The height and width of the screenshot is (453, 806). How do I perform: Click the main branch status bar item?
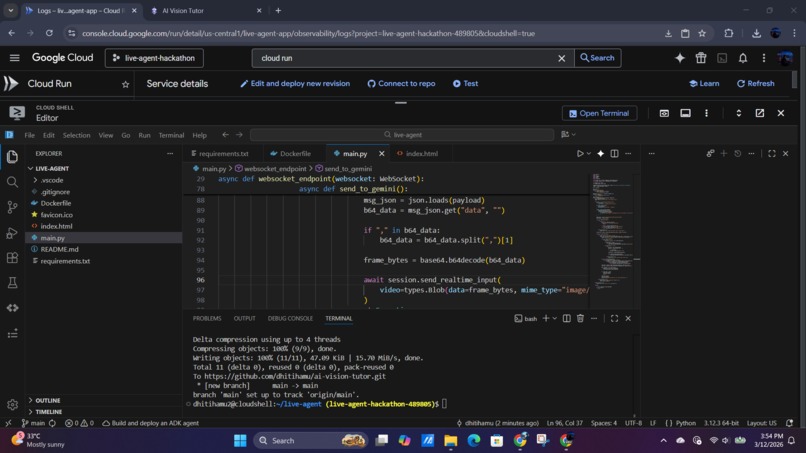pos(34,423)
